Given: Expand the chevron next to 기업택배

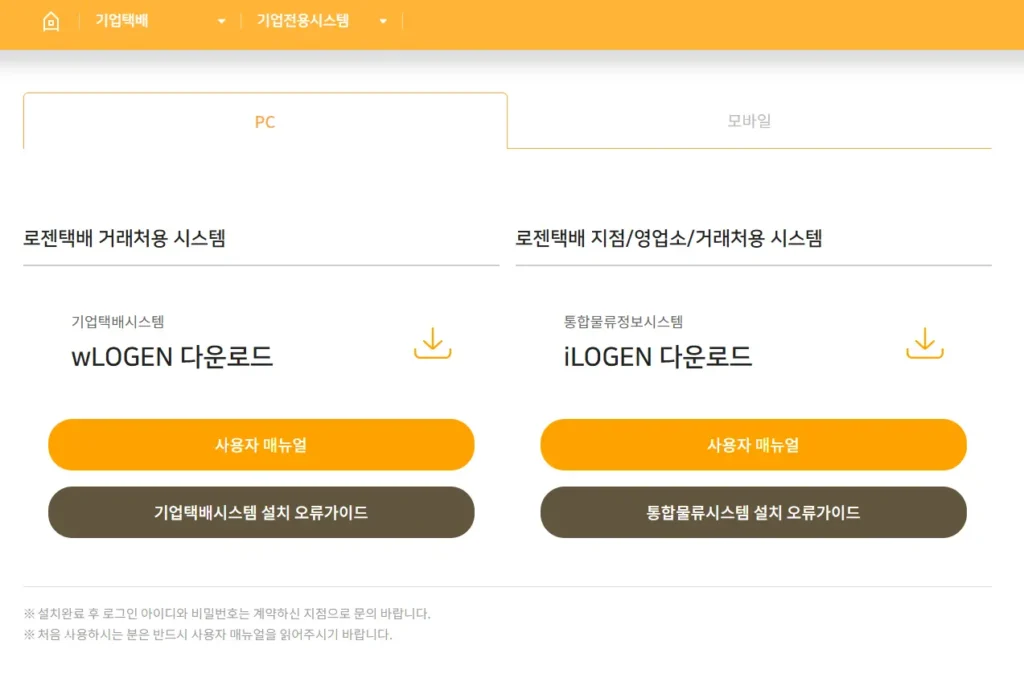Looking at the screenshot, I should click(x=222, y=21).
